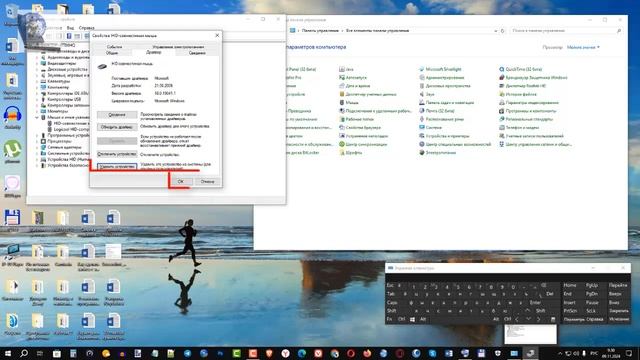
Task: Open Брандмауэр Защитника Windows item
Action: (x=533, y=78)
